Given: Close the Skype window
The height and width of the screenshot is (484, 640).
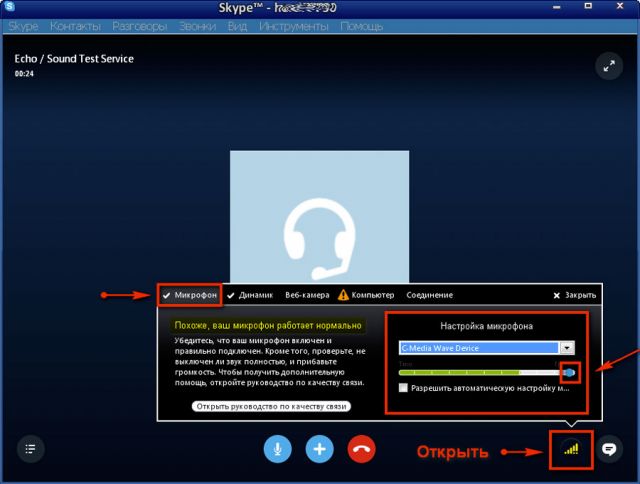Looking at the screenshot, I should (620, 6).
